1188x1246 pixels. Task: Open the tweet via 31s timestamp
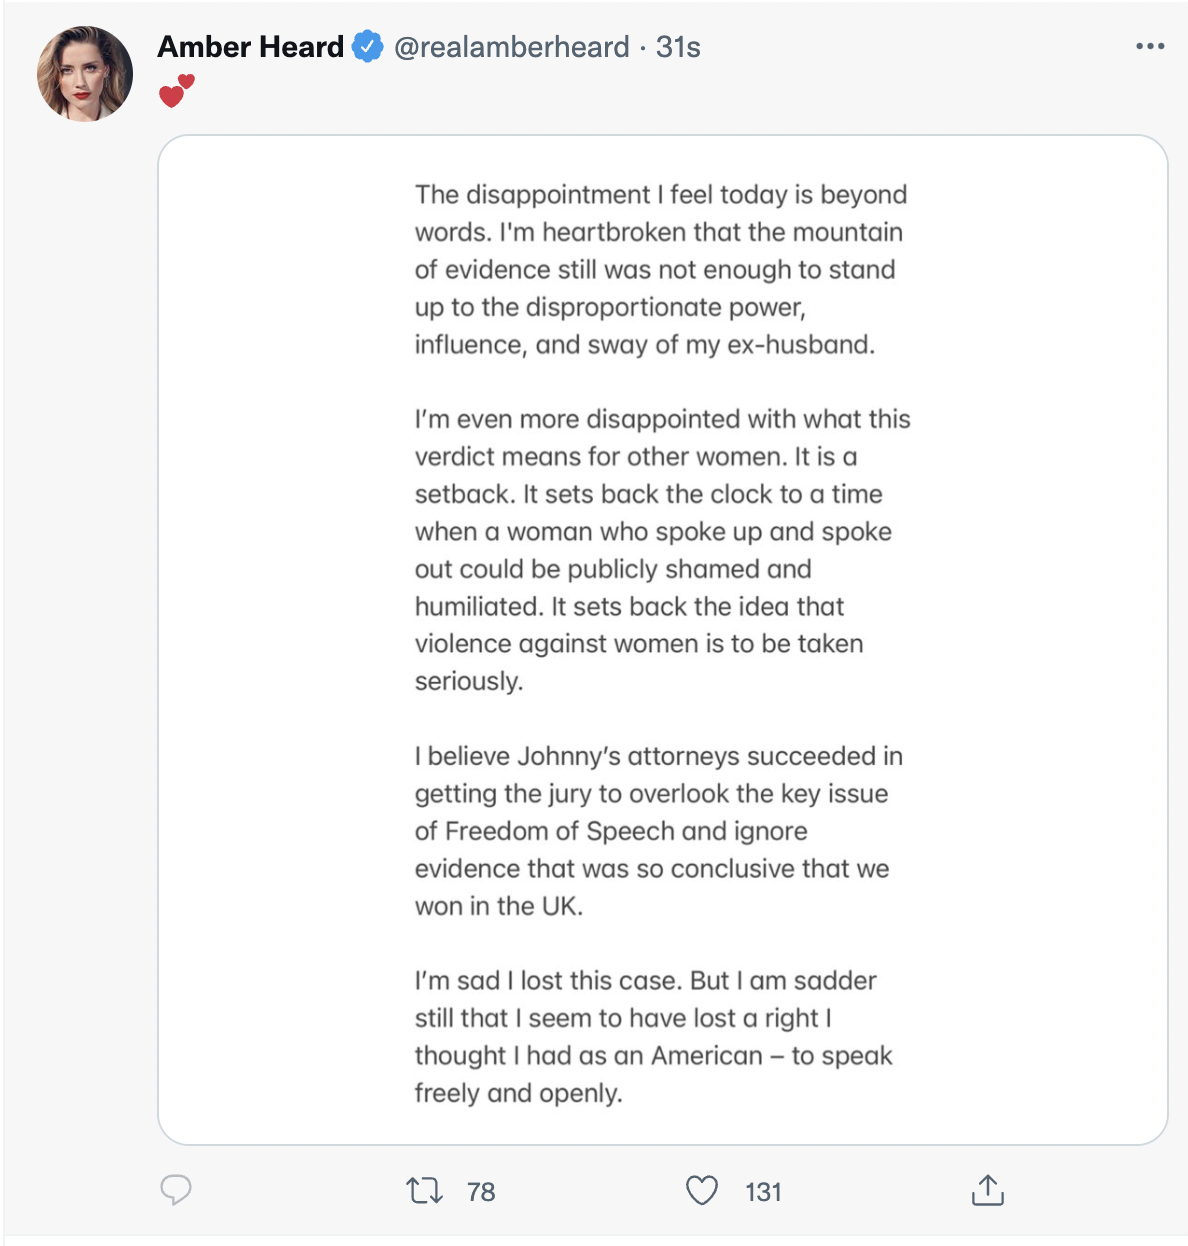pos(678,46)
